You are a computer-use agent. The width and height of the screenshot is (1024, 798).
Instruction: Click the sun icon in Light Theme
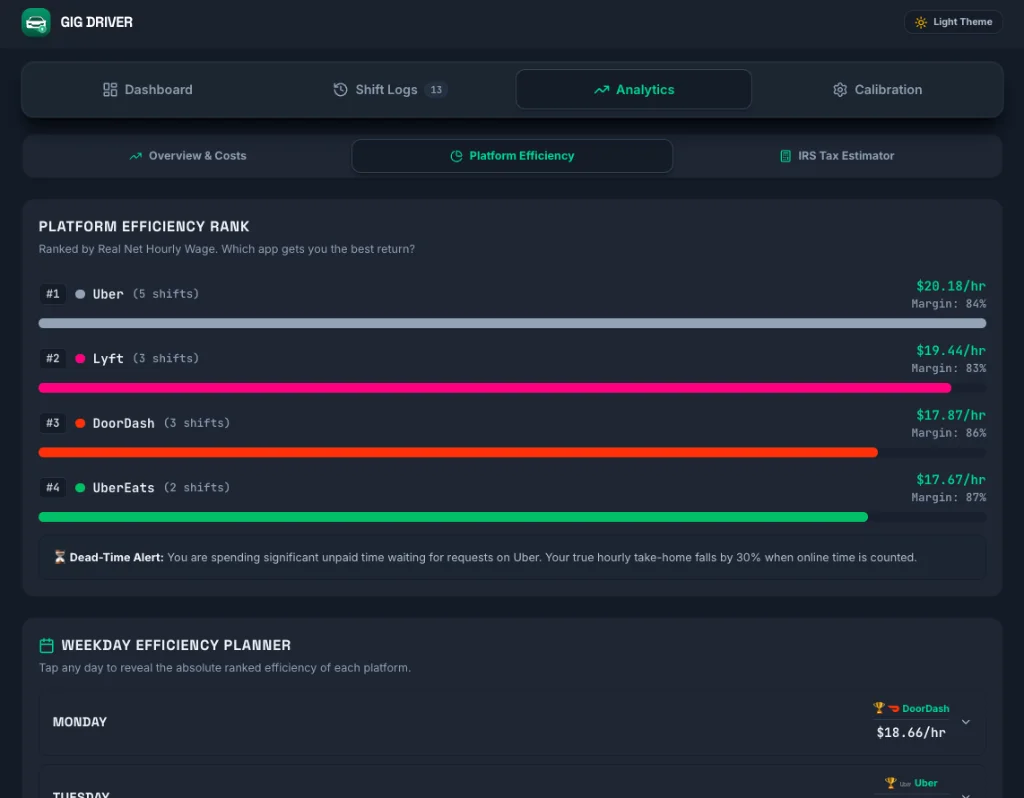tap(921, 22)
